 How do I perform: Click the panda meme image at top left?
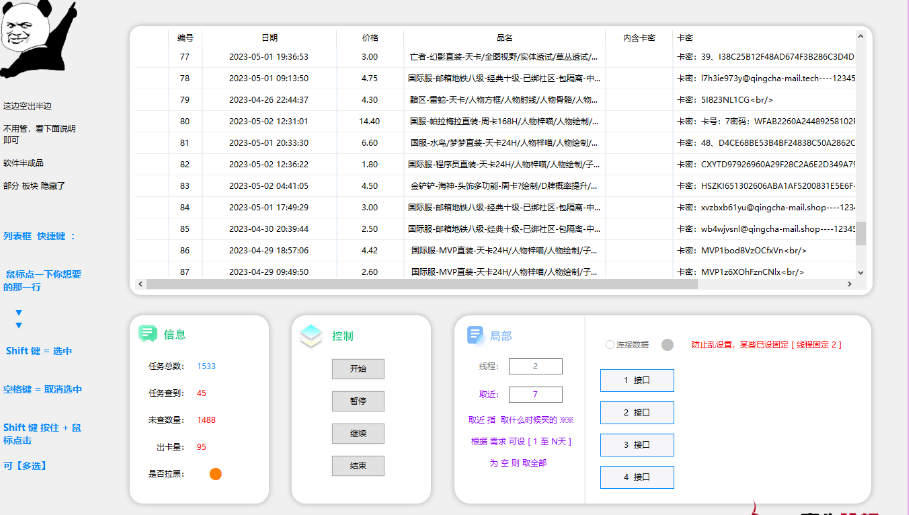pyautogui.click(x=30, y=35)
